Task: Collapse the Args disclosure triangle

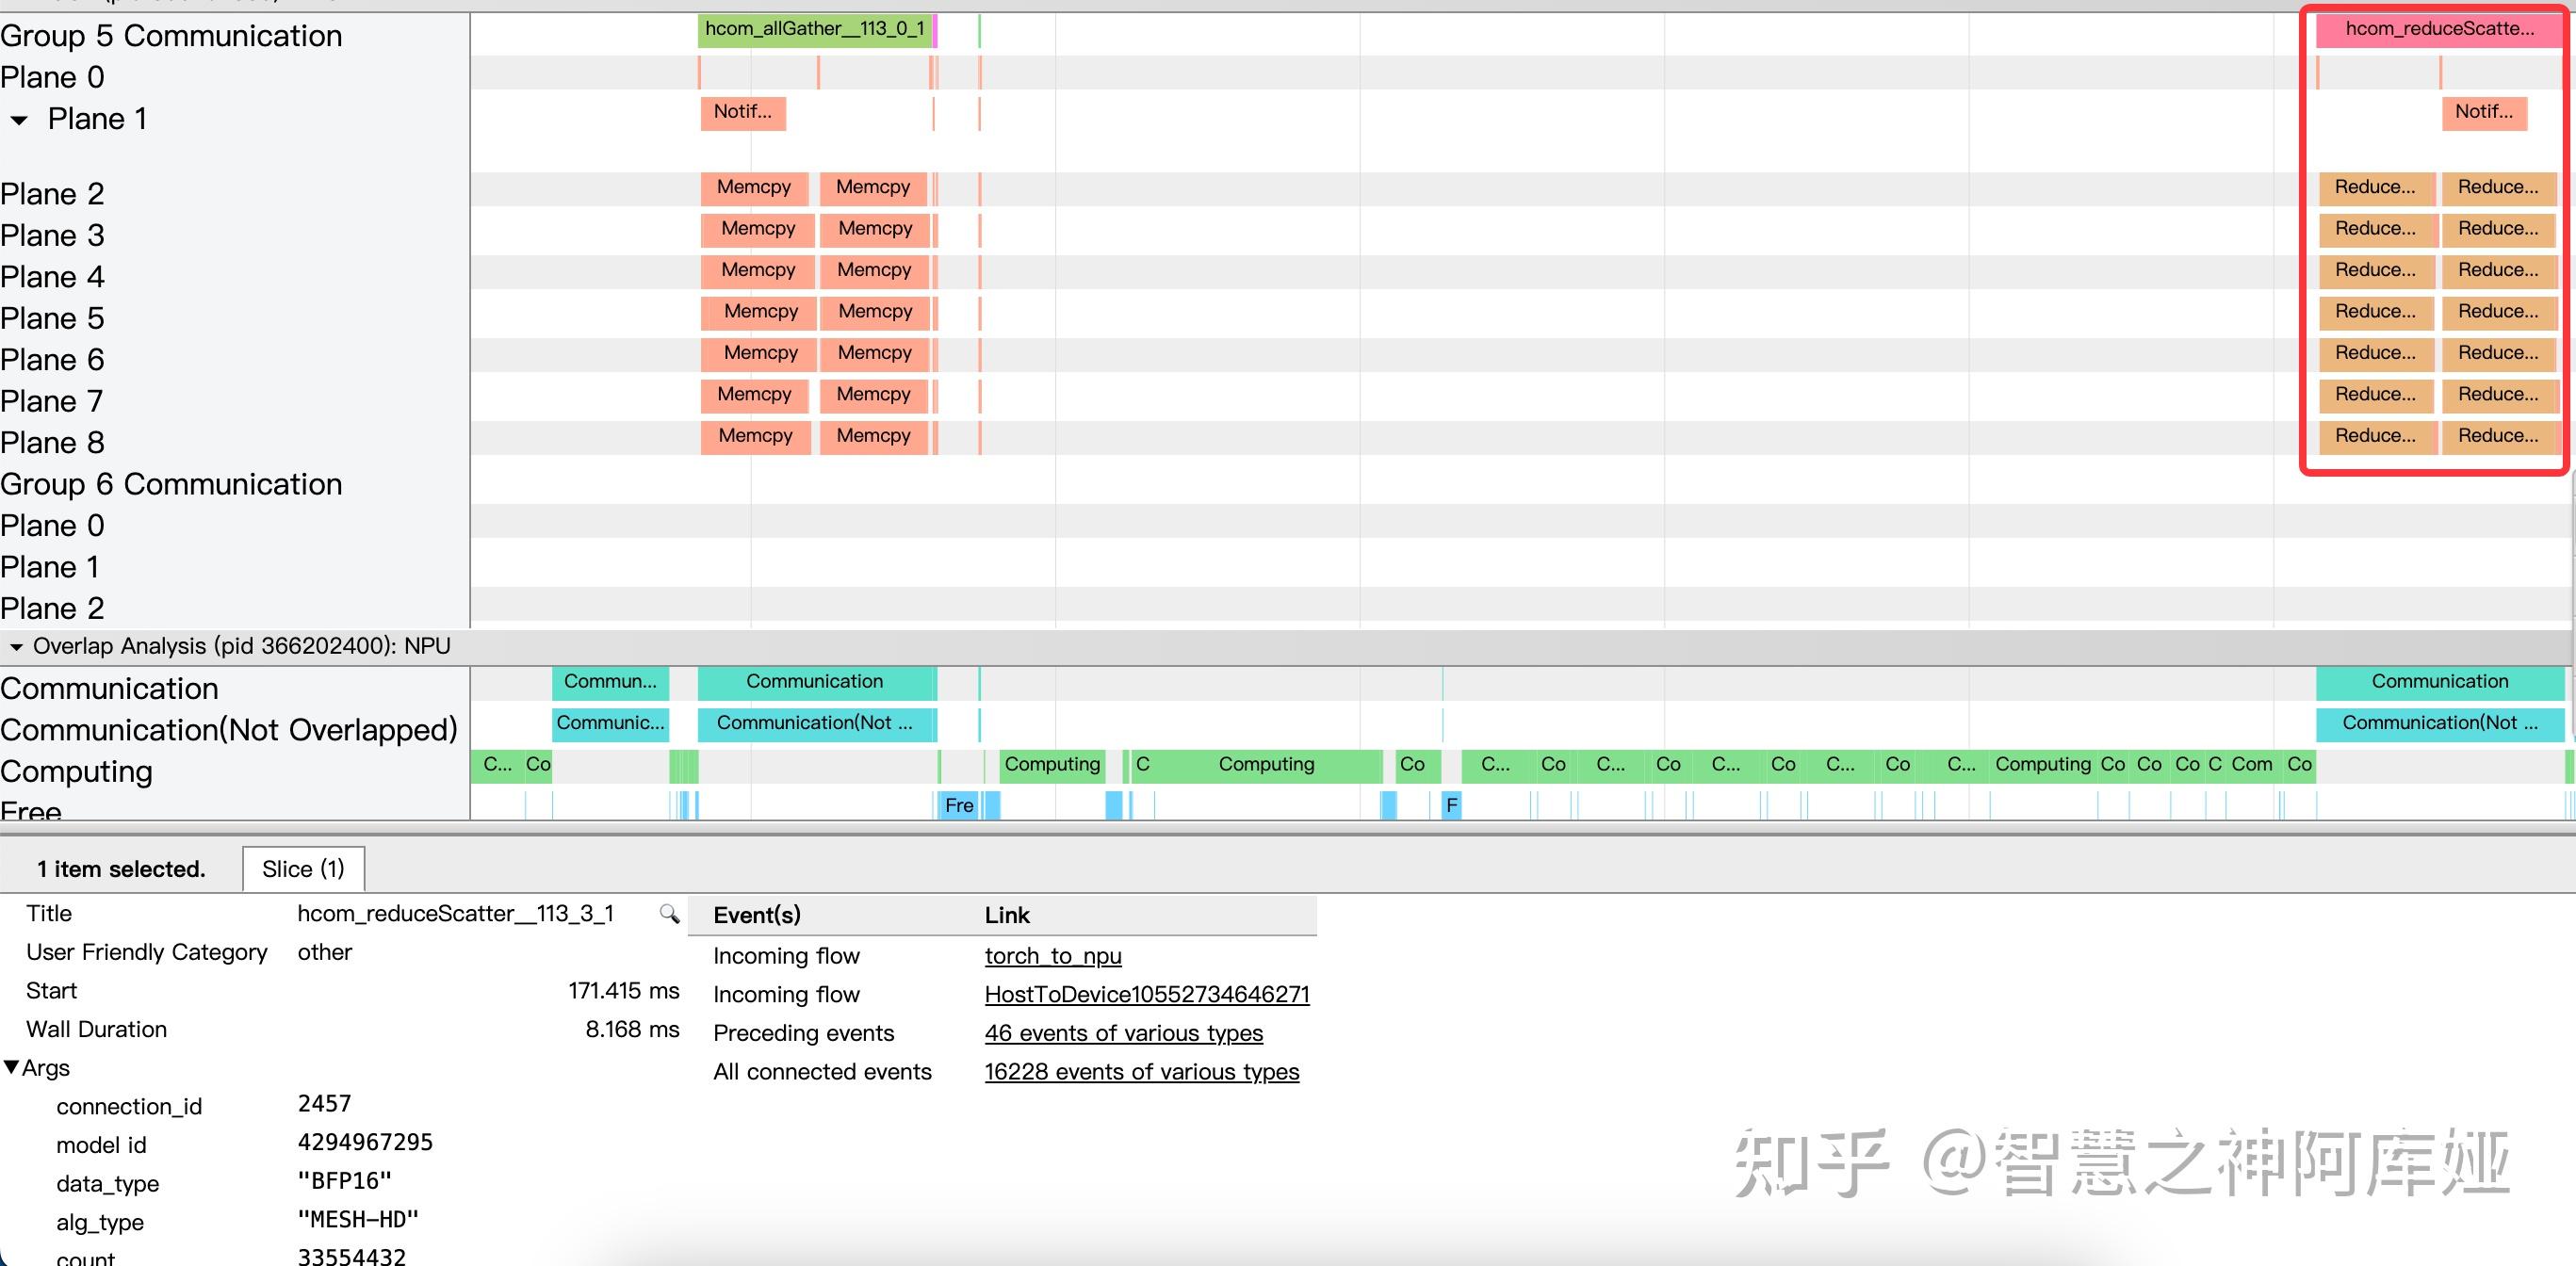Action: [11, 1068]
